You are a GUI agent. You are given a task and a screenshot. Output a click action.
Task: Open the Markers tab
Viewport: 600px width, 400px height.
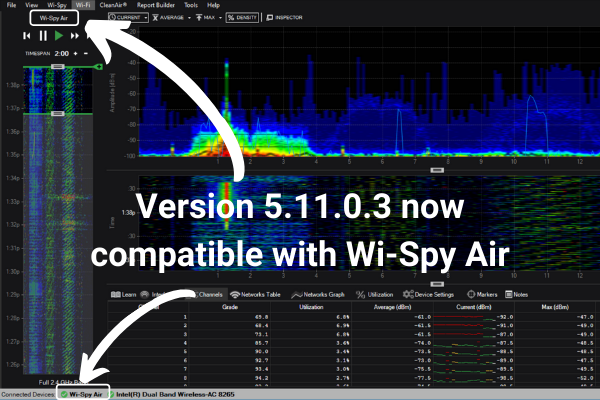click(x=482, y=294)
